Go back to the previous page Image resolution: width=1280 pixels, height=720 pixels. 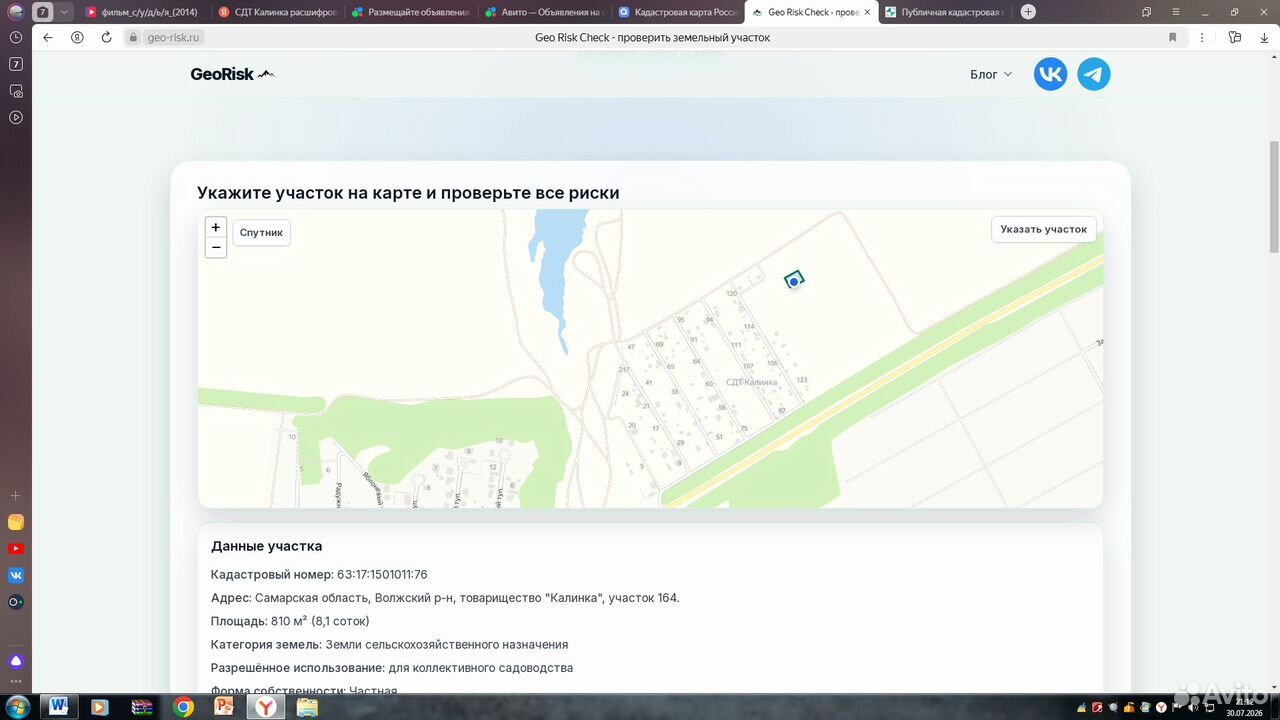coord(47,37)
